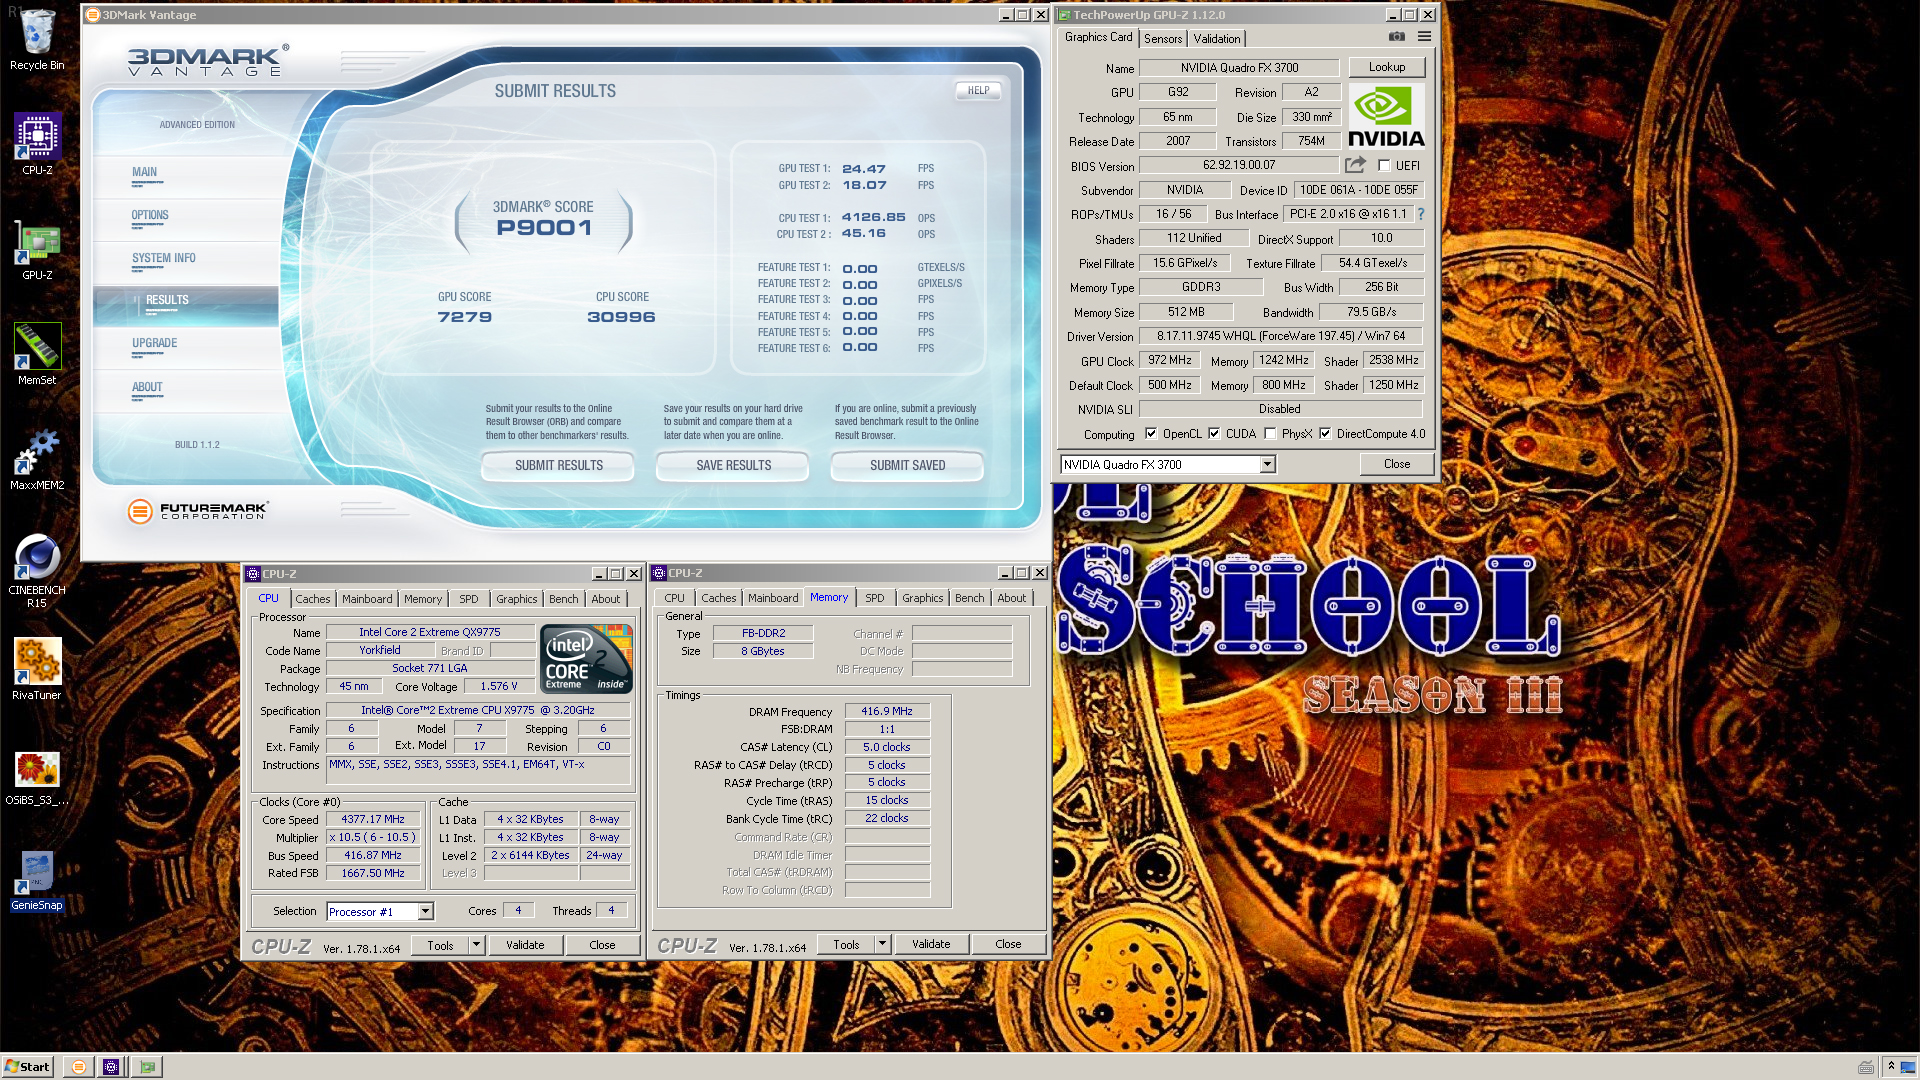Toggle the PhysX checkbox
This screenshot has width=1920, height=1080.
click(x=1270, y=434)
